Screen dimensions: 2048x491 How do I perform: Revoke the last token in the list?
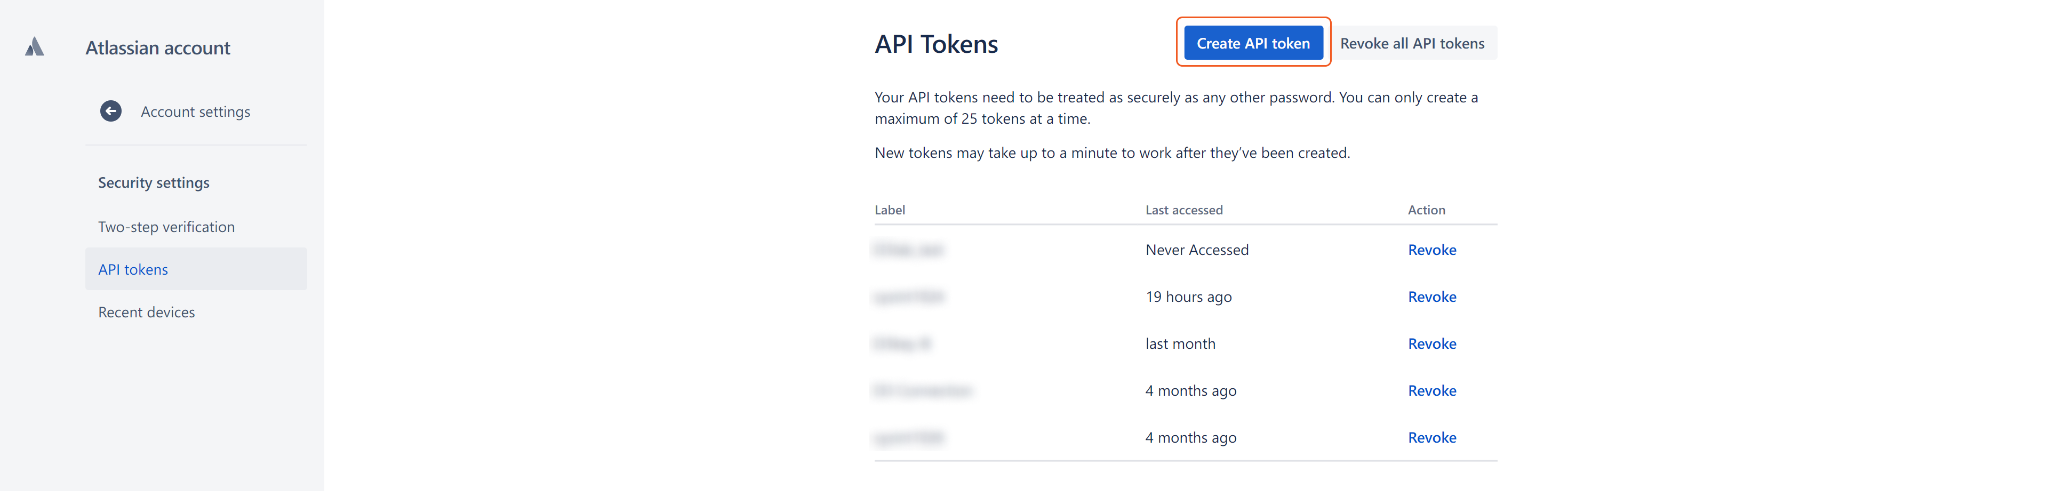coord(1432,438)
